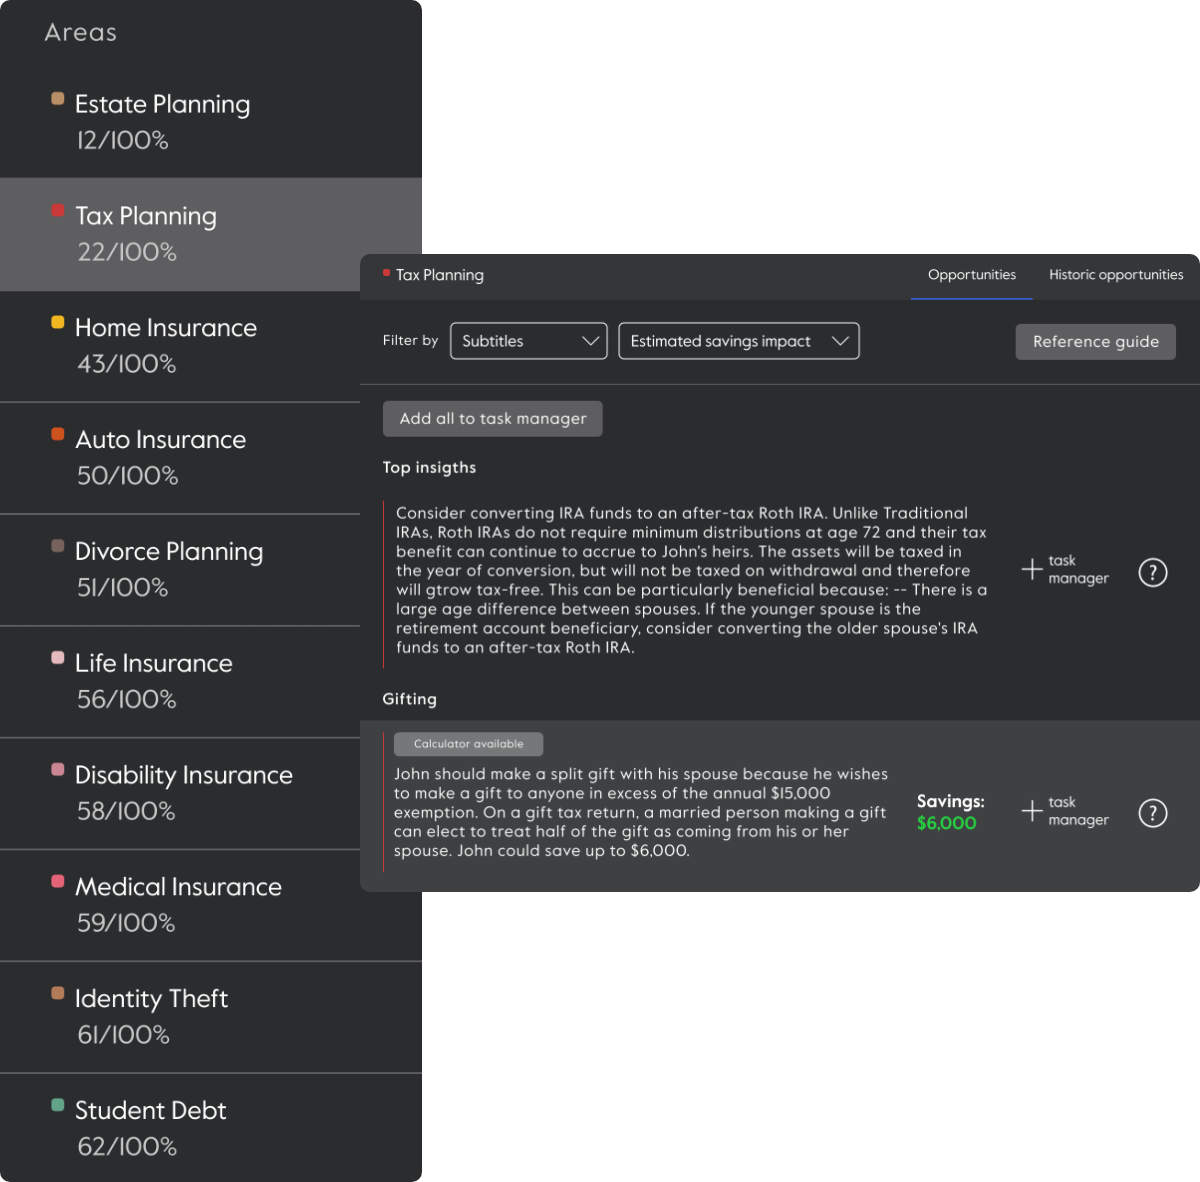1200x1182 pixels.
Task: Click the green Student Debt marker
Action: [x=58, y=1105]
